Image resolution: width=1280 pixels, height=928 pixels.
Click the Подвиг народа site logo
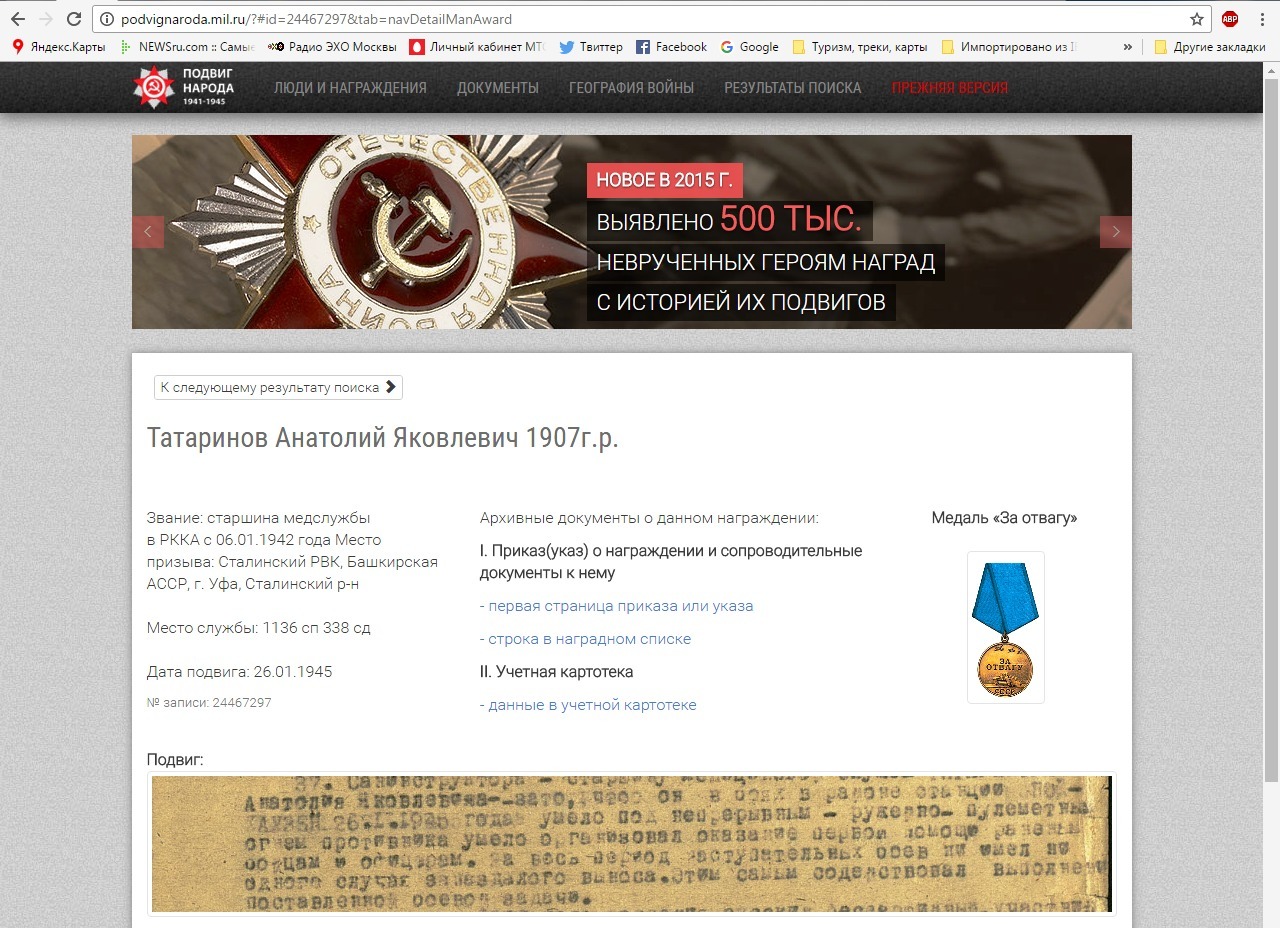pos(184,87)
